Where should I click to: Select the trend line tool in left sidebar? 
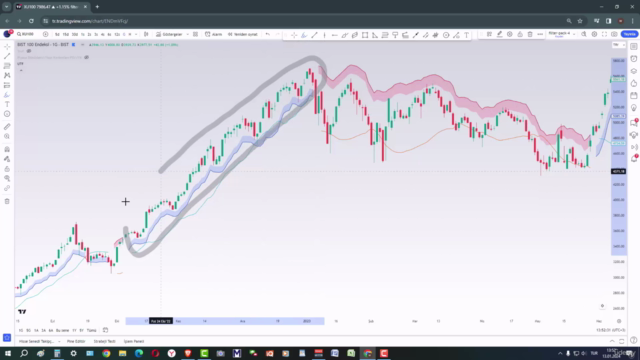click(x=7, y=56)
